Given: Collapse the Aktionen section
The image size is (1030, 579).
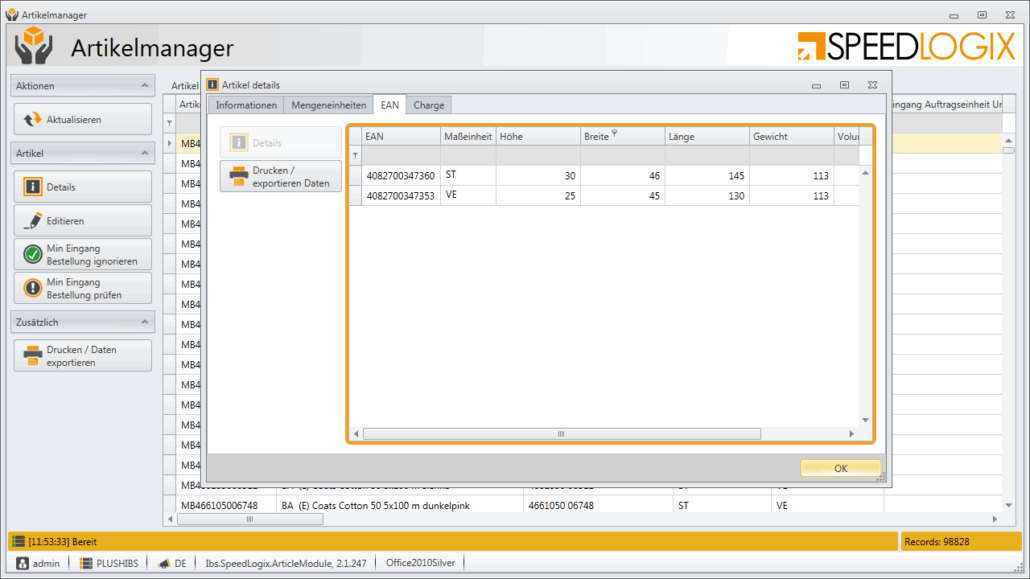Looking at the screenshot, I should click(x=145, y=86).
